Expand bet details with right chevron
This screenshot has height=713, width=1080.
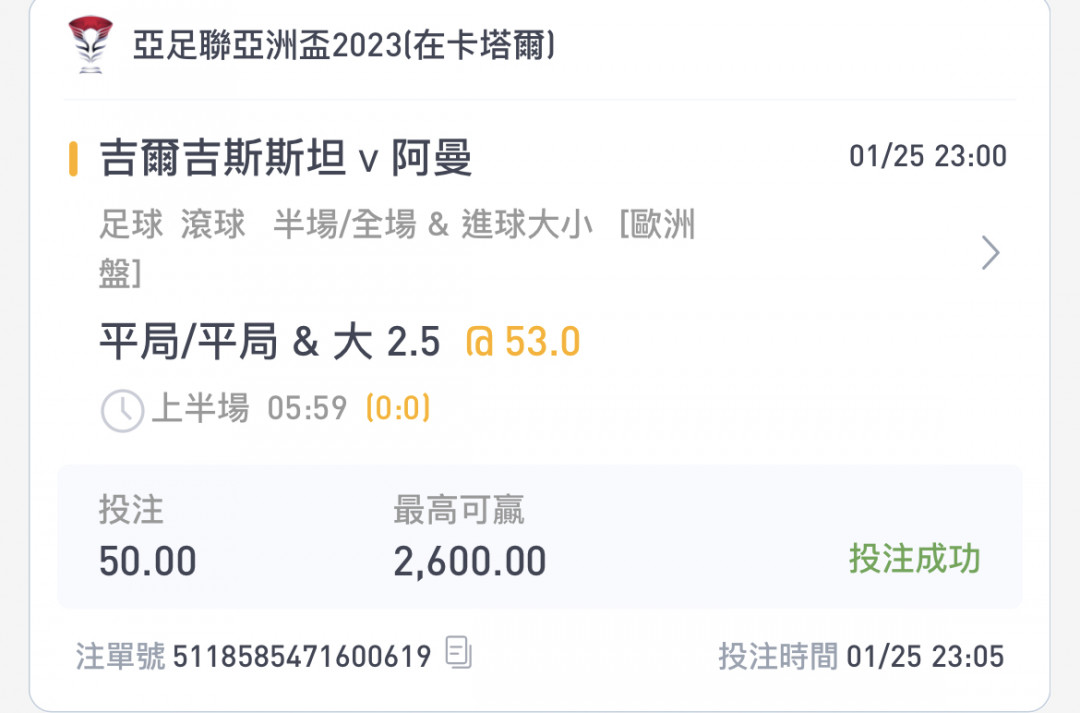990,253
